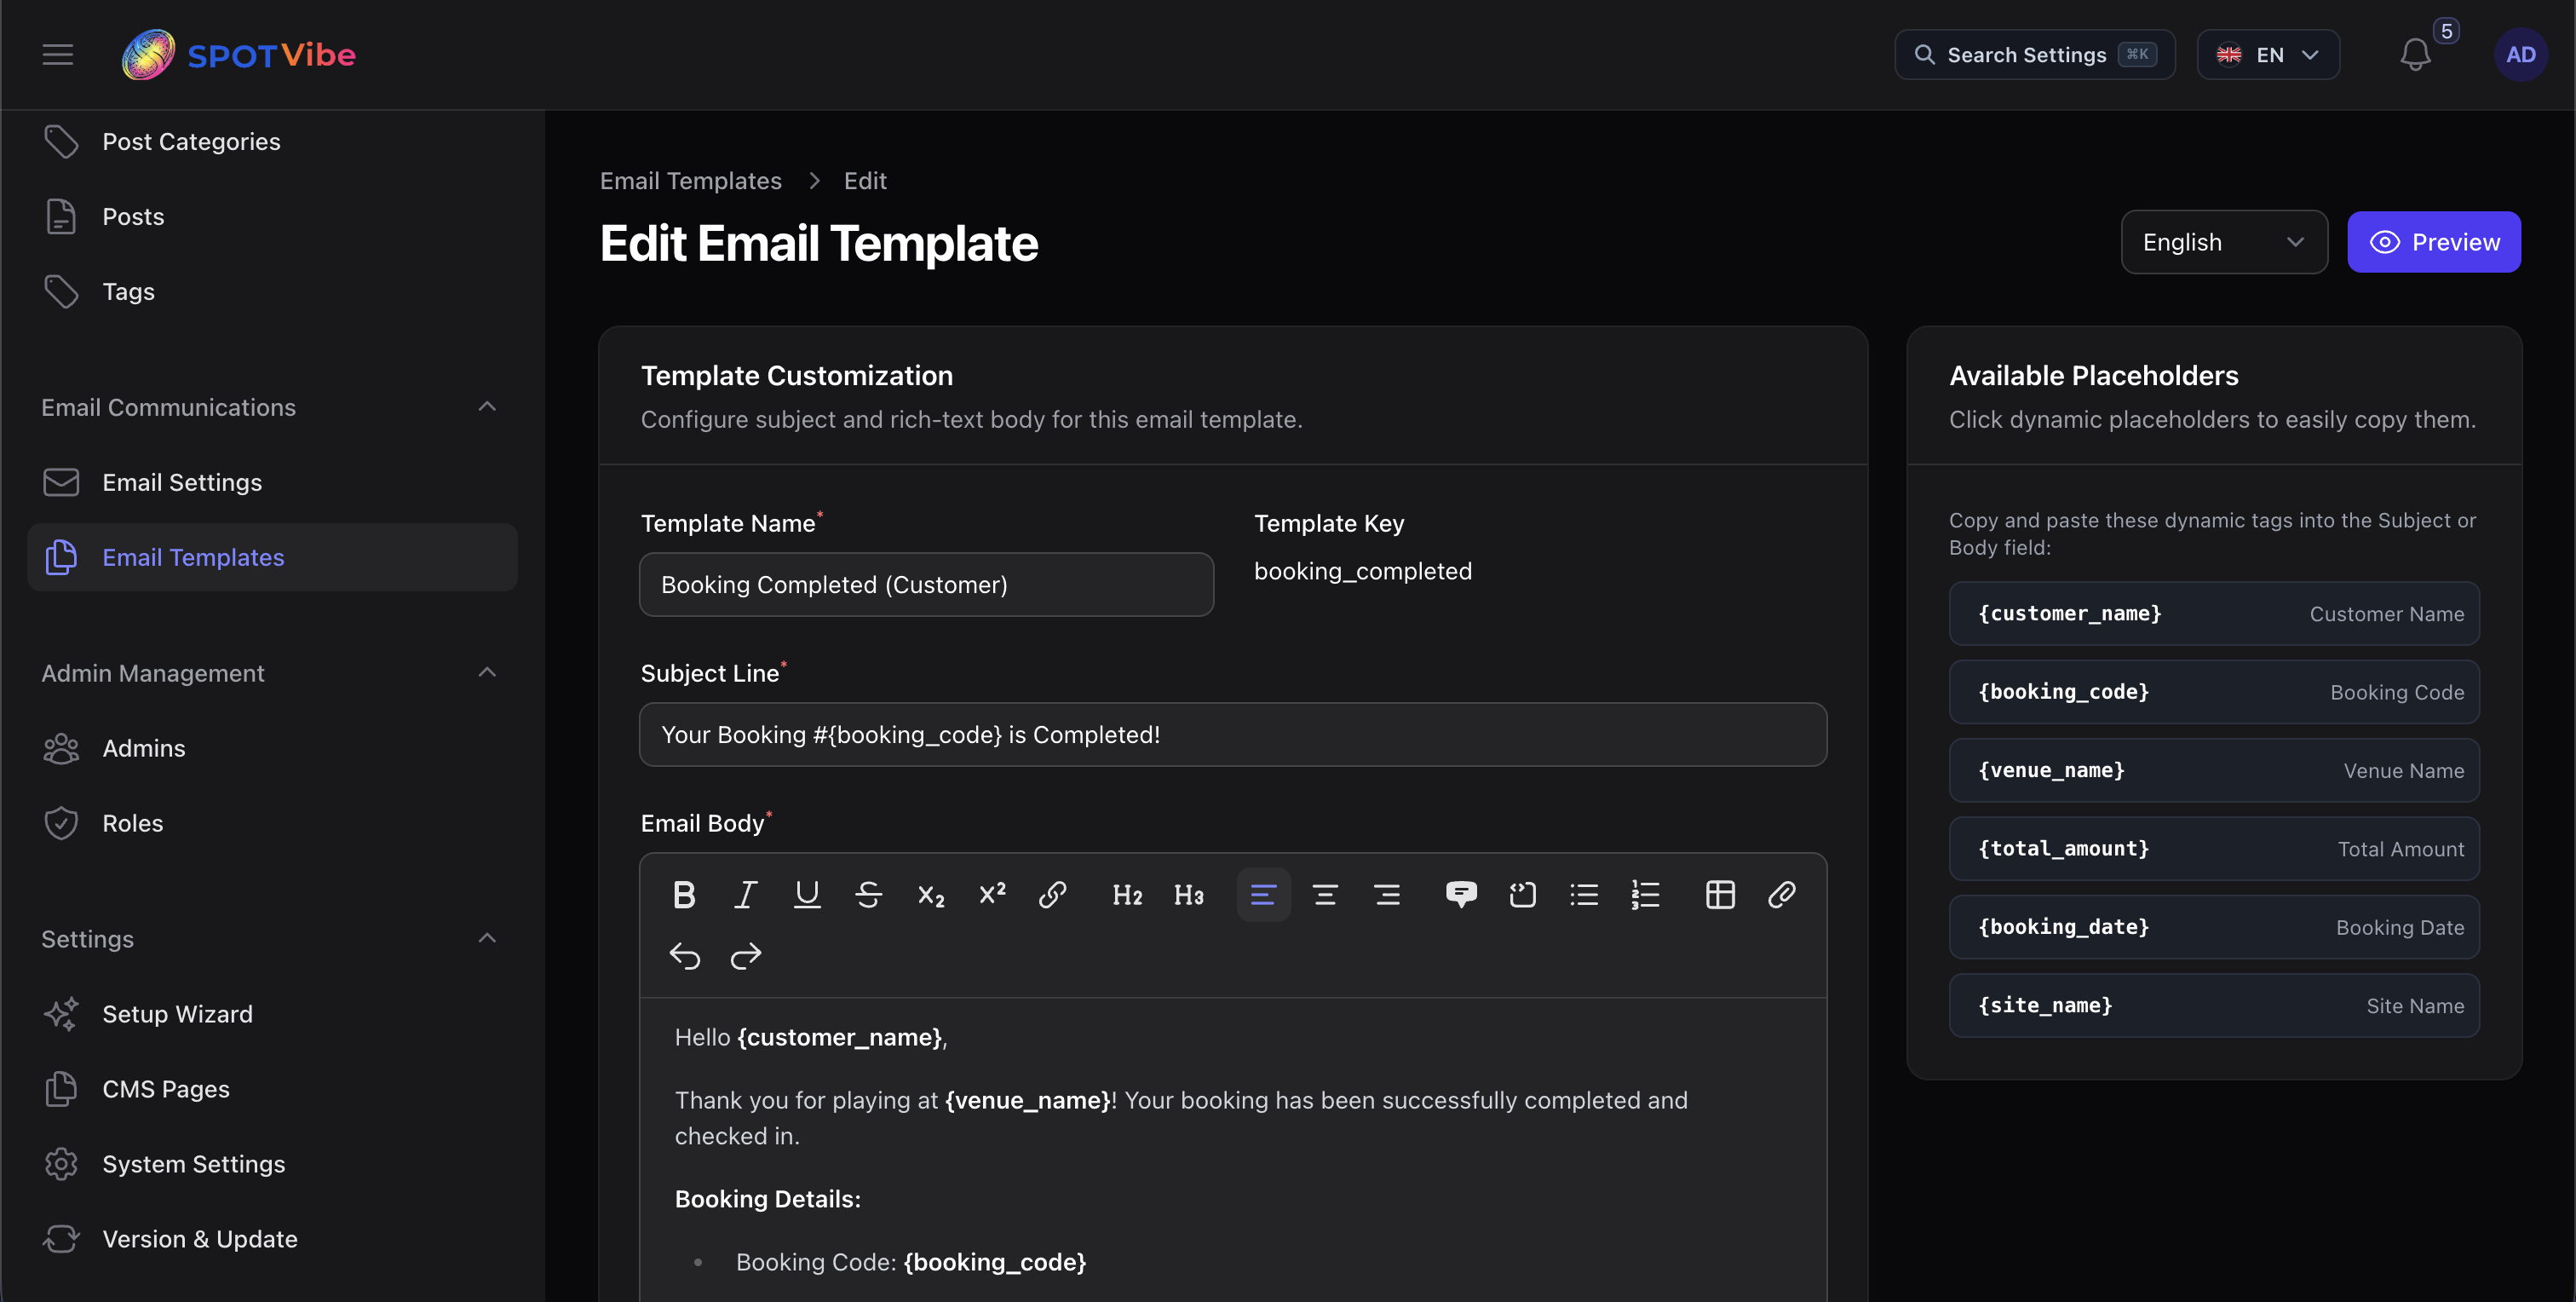Select Email Templates in the sidebar

tap(272, 557)
